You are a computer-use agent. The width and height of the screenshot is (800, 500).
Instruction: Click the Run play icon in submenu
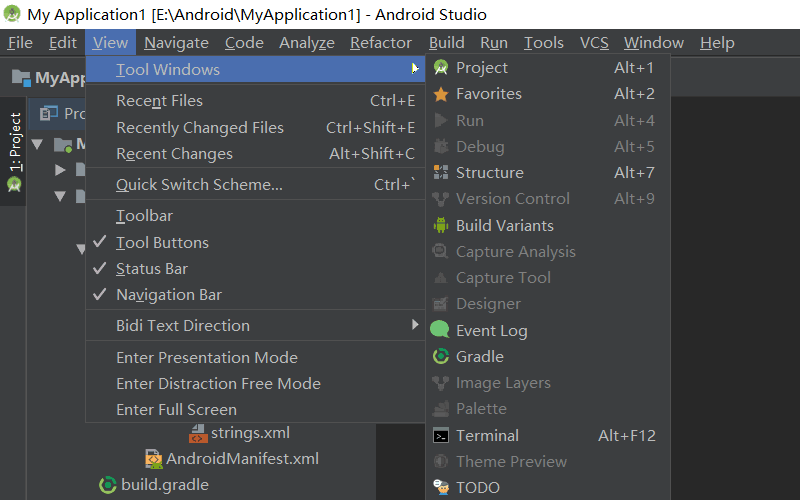440,120
